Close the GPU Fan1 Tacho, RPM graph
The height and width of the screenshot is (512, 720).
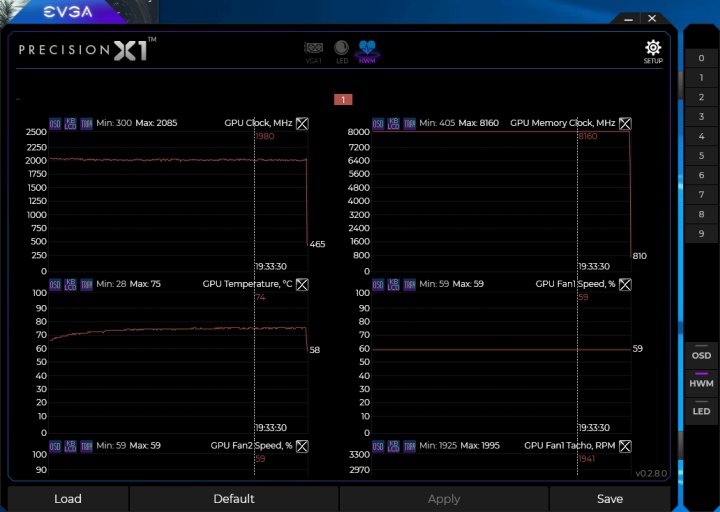coord(625,446)
